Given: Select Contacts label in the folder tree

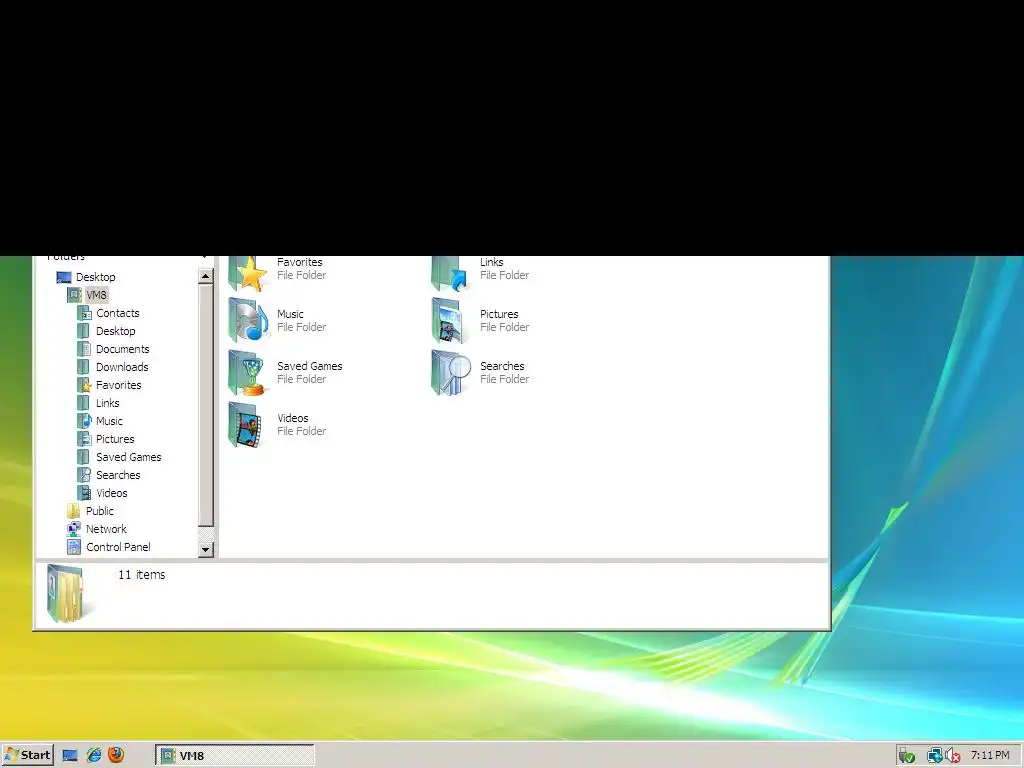Looking at the screenshot, I should click(118, 313).
